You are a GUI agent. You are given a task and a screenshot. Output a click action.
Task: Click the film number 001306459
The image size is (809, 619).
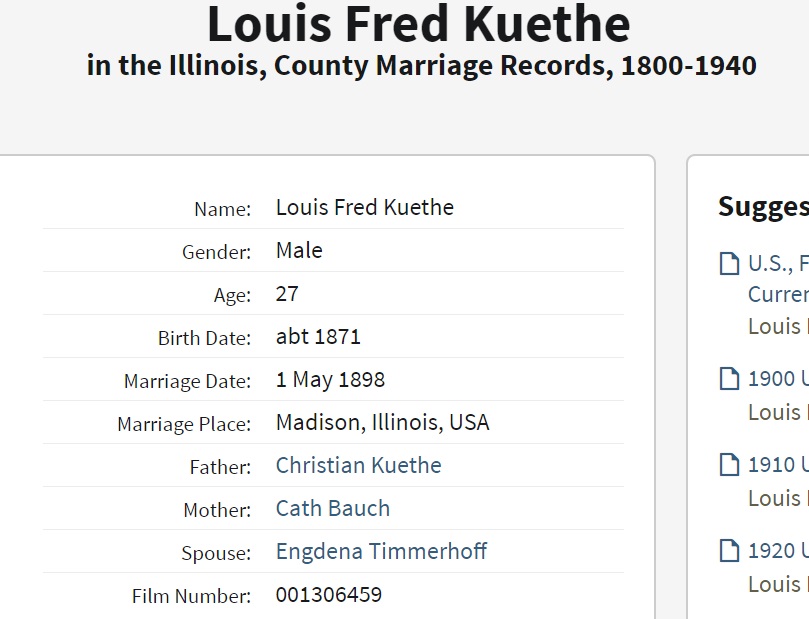(328, 595)
